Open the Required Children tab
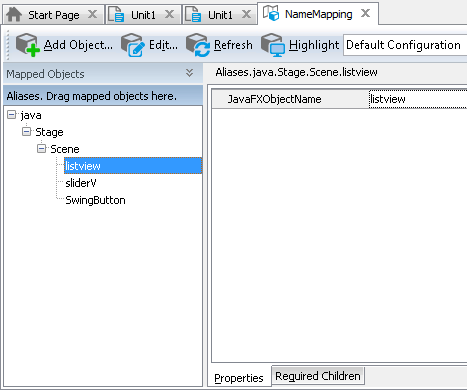The width and height of the screenshot is (467, 392). (x=318, y=376)
